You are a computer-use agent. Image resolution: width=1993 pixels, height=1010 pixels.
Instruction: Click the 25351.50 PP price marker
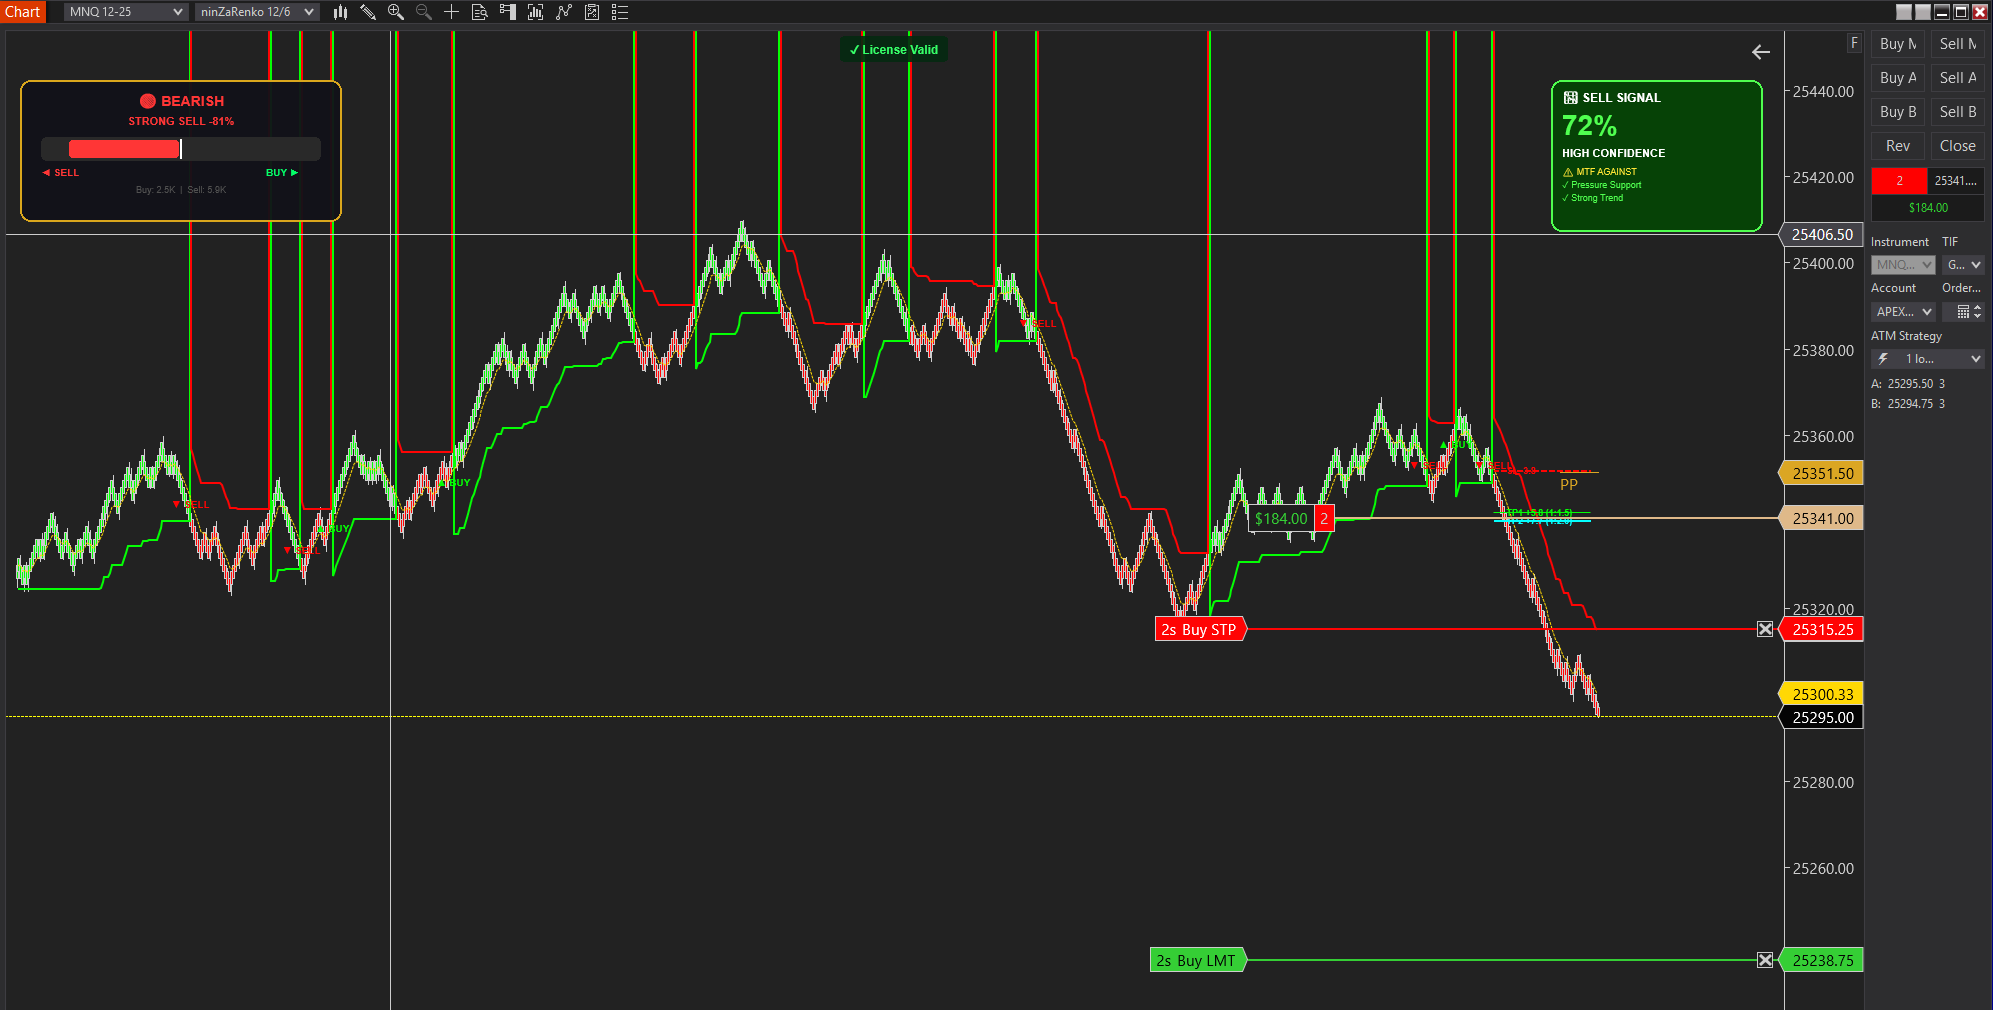(1822, 473)
